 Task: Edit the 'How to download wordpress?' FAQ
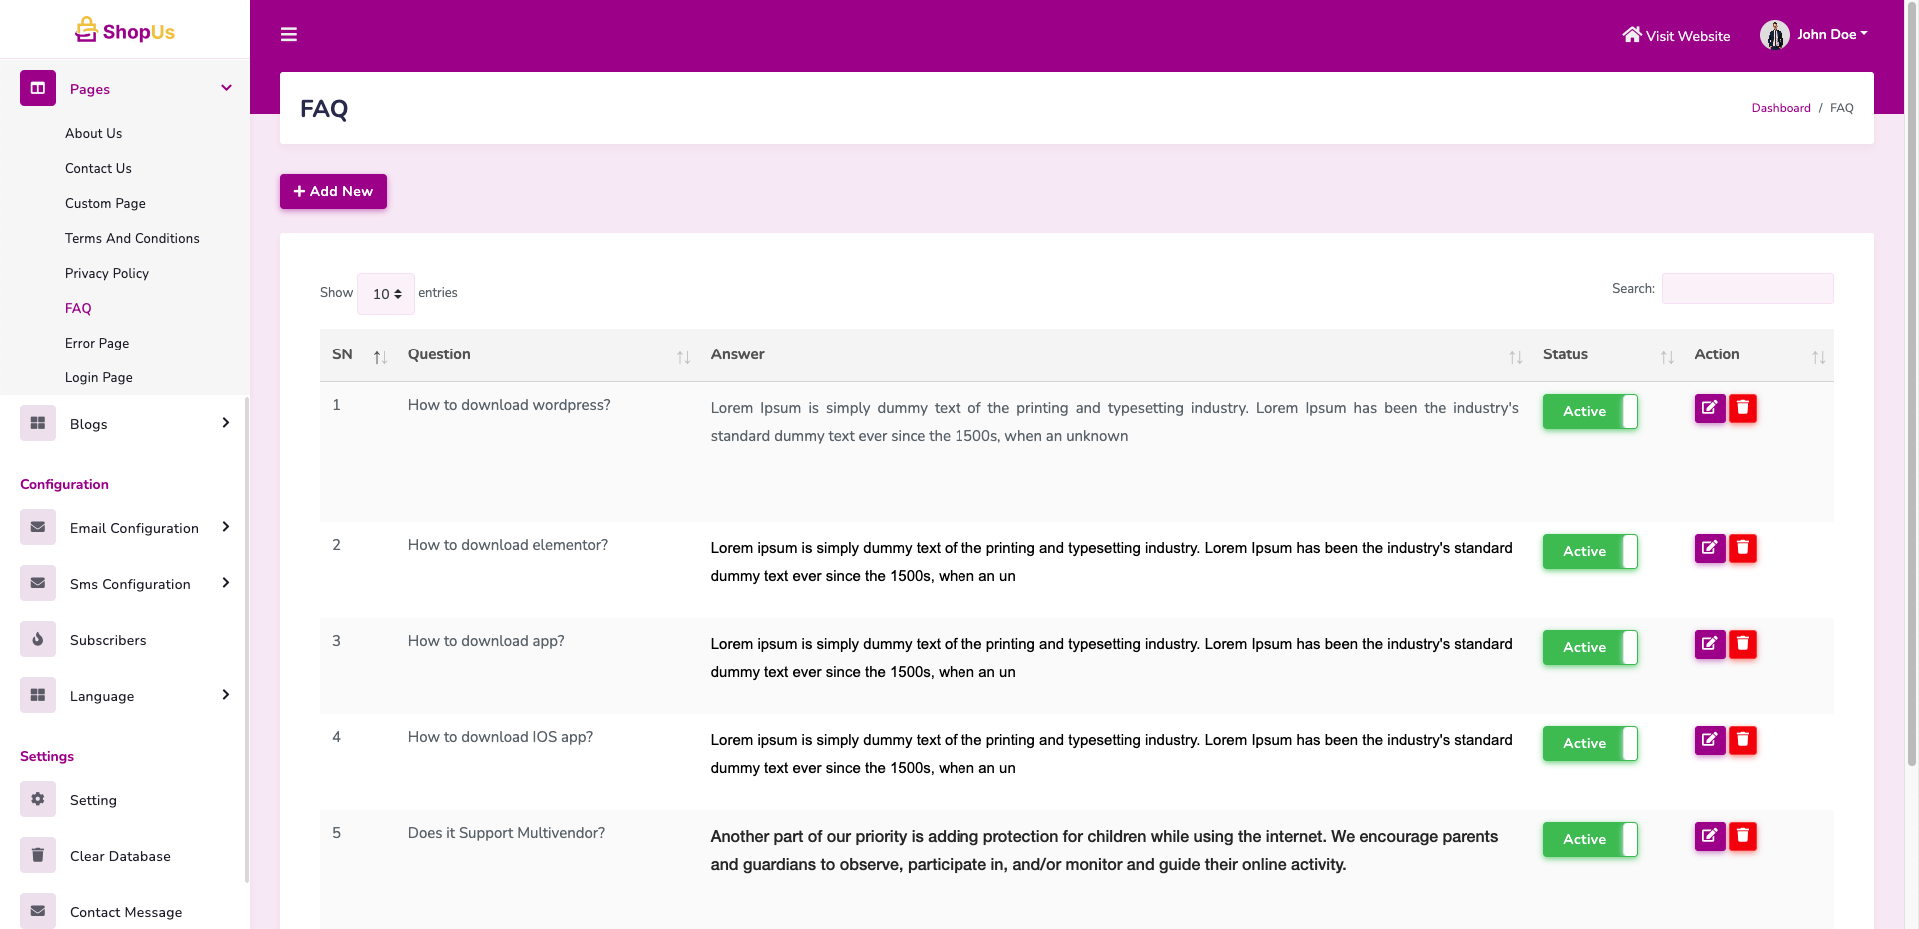(1709, 408)
